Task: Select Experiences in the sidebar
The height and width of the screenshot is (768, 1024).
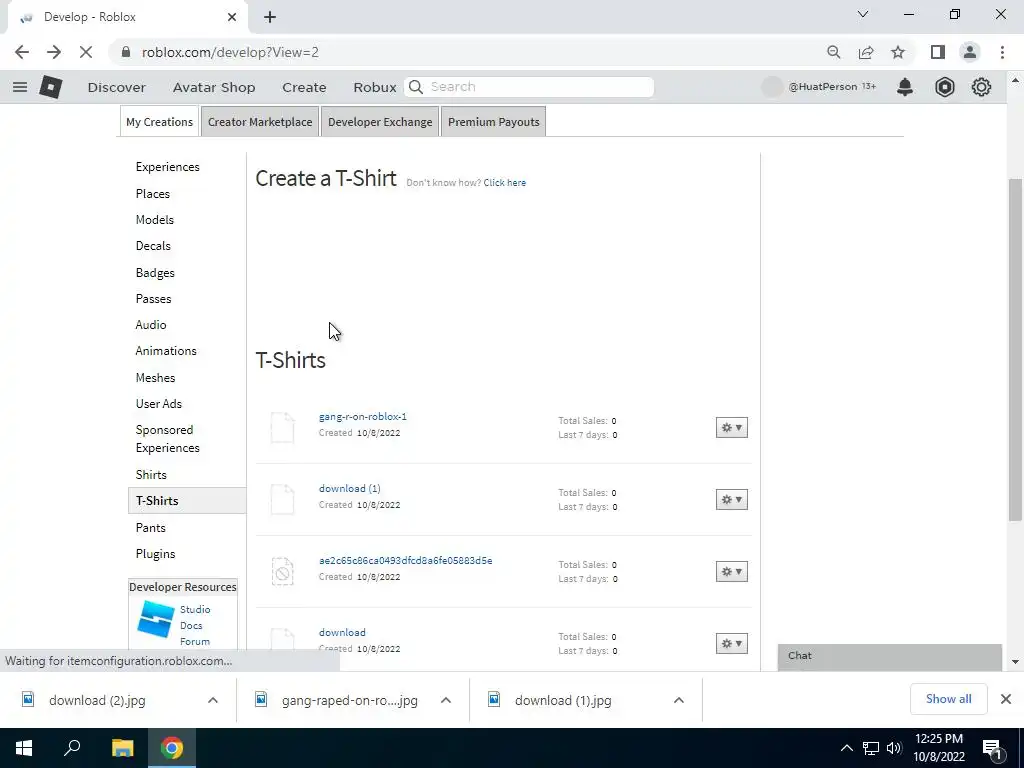Action: [x=168, y=167]
